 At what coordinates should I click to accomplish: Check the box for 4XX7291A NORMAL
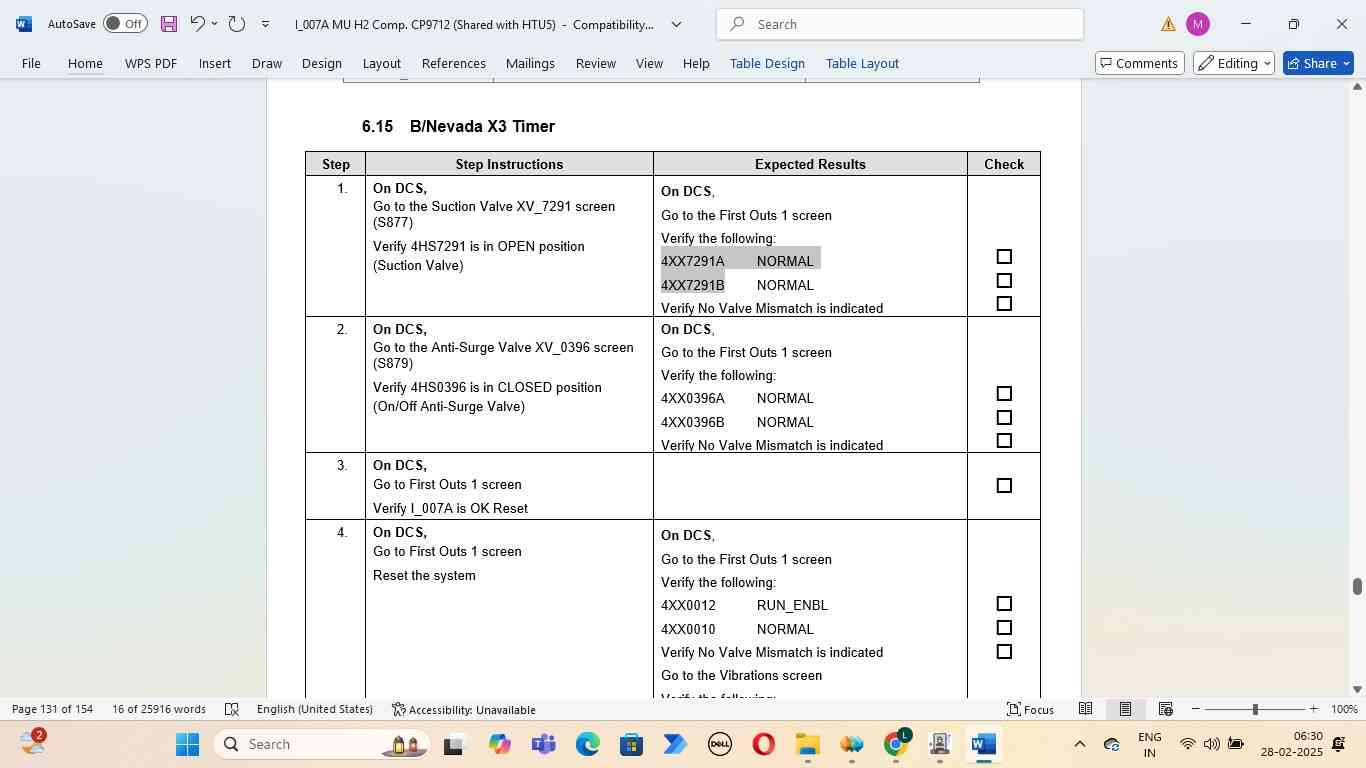(1004, 257)
